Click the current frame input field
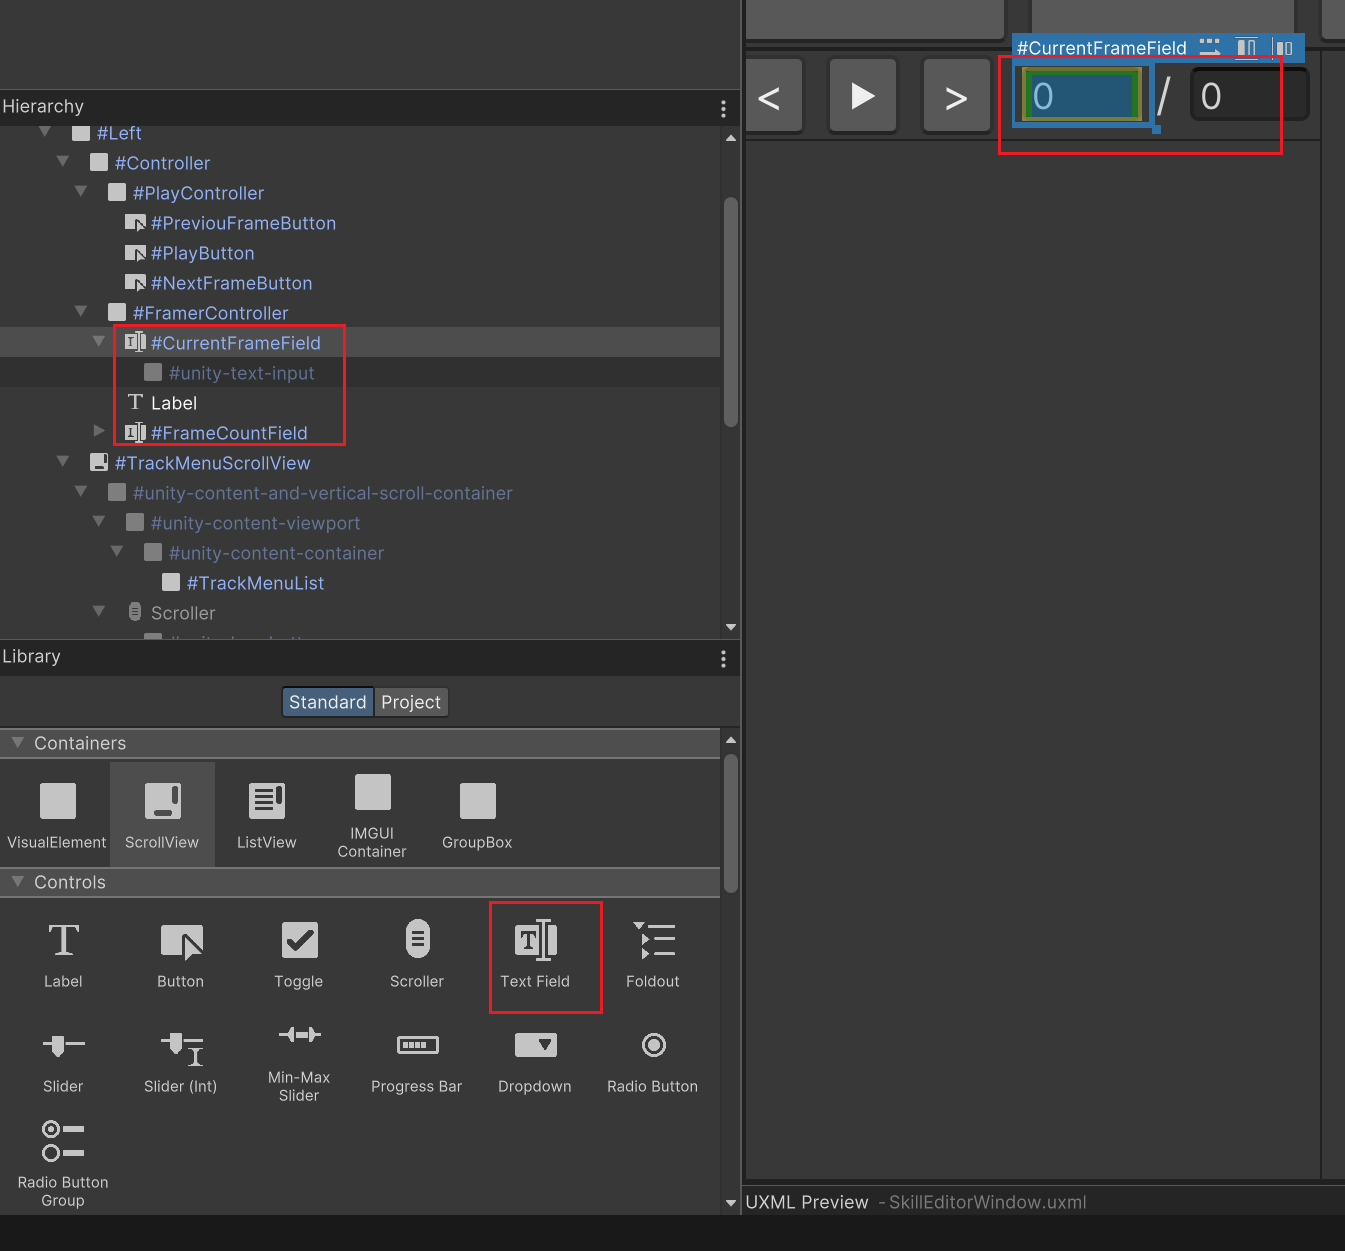Image resolution: width=1345 pixels, height=1251 pixels. point(1082,96)
